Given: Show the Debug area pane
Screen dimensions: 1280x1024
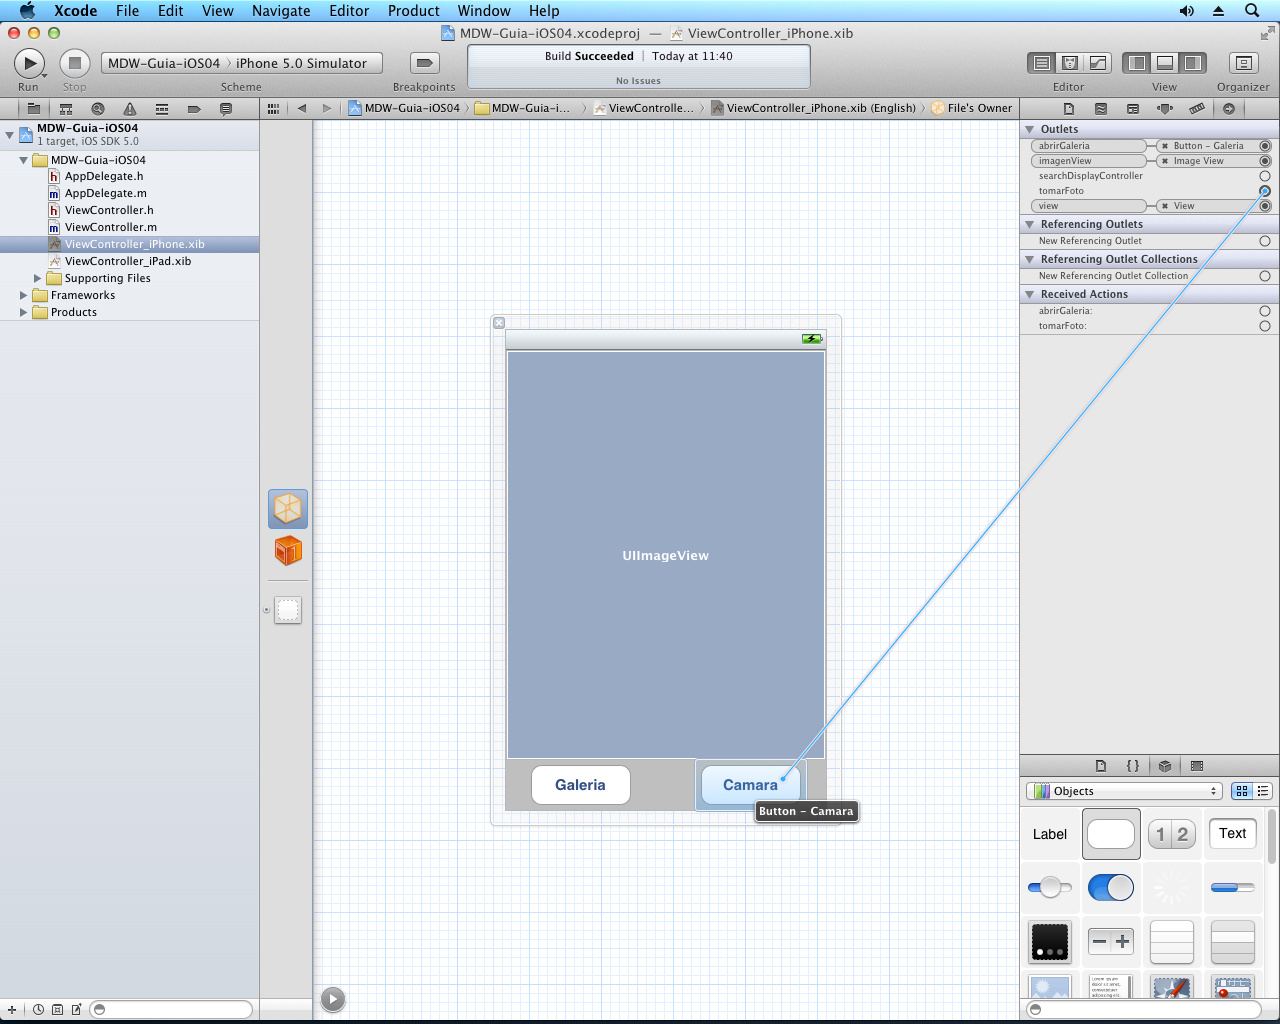Looking at the screenshot, I should 1165,63.
